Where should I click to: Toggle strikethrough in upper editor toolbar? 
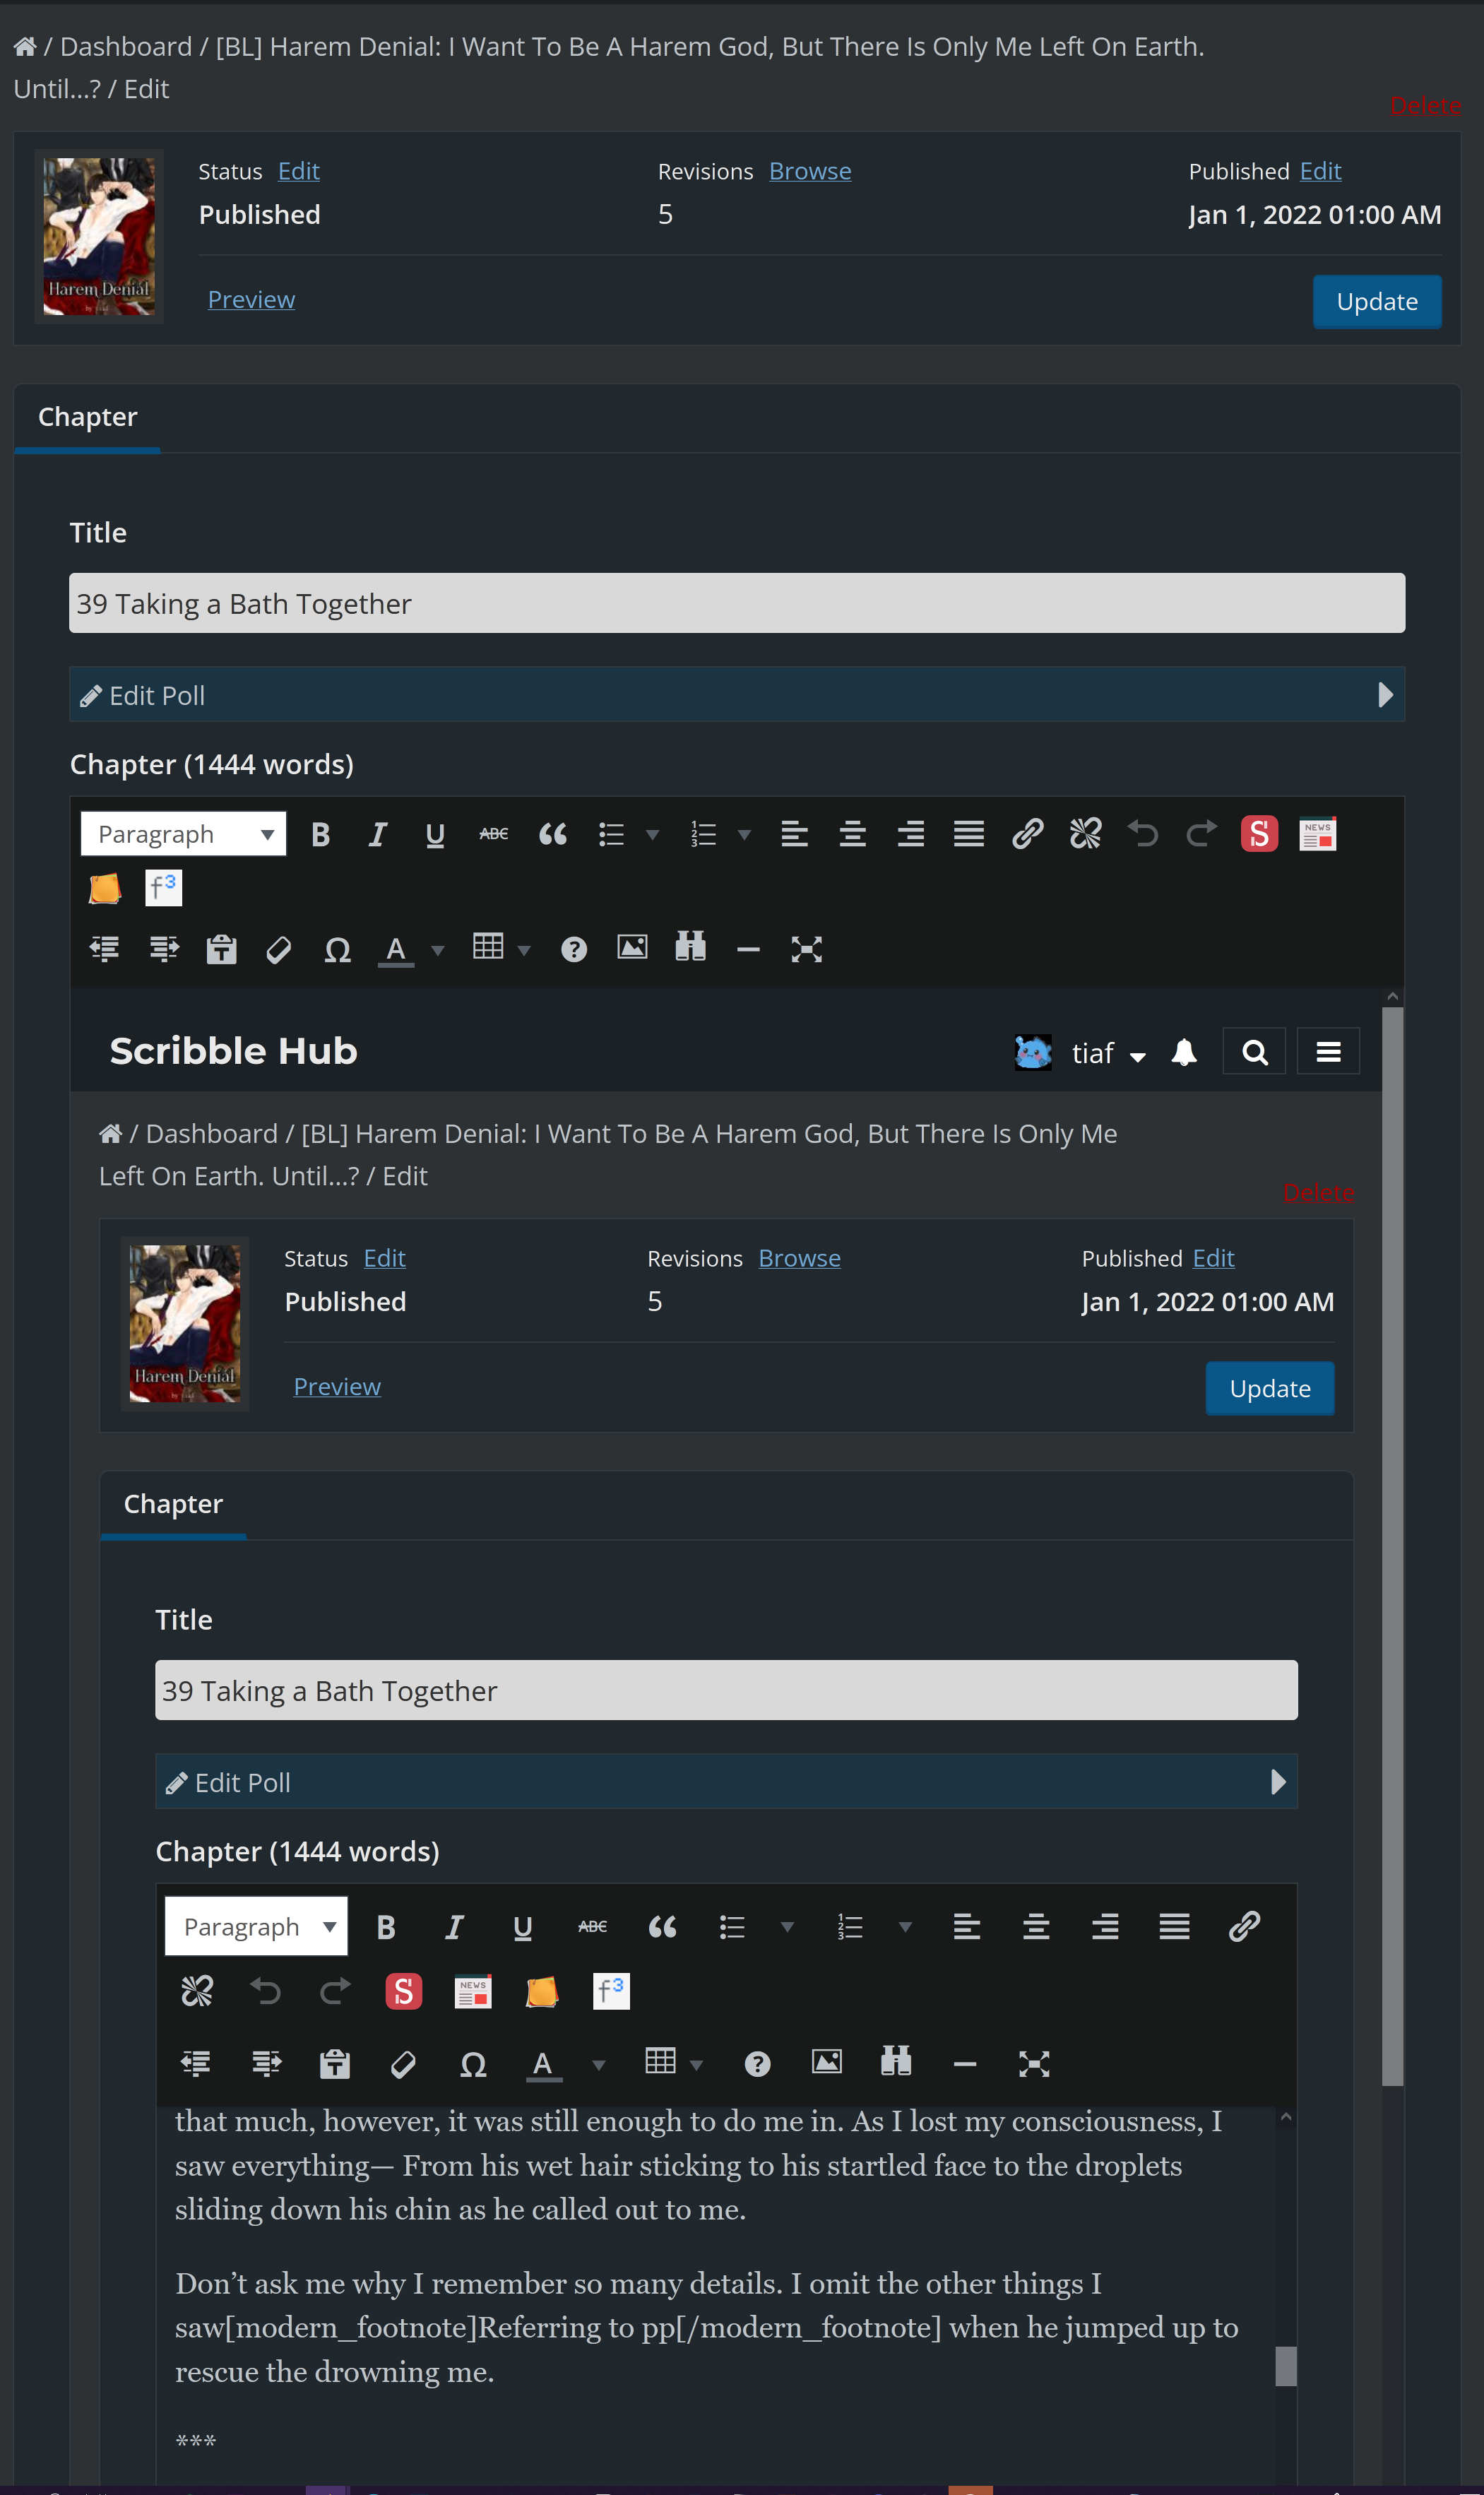[493, 834]
